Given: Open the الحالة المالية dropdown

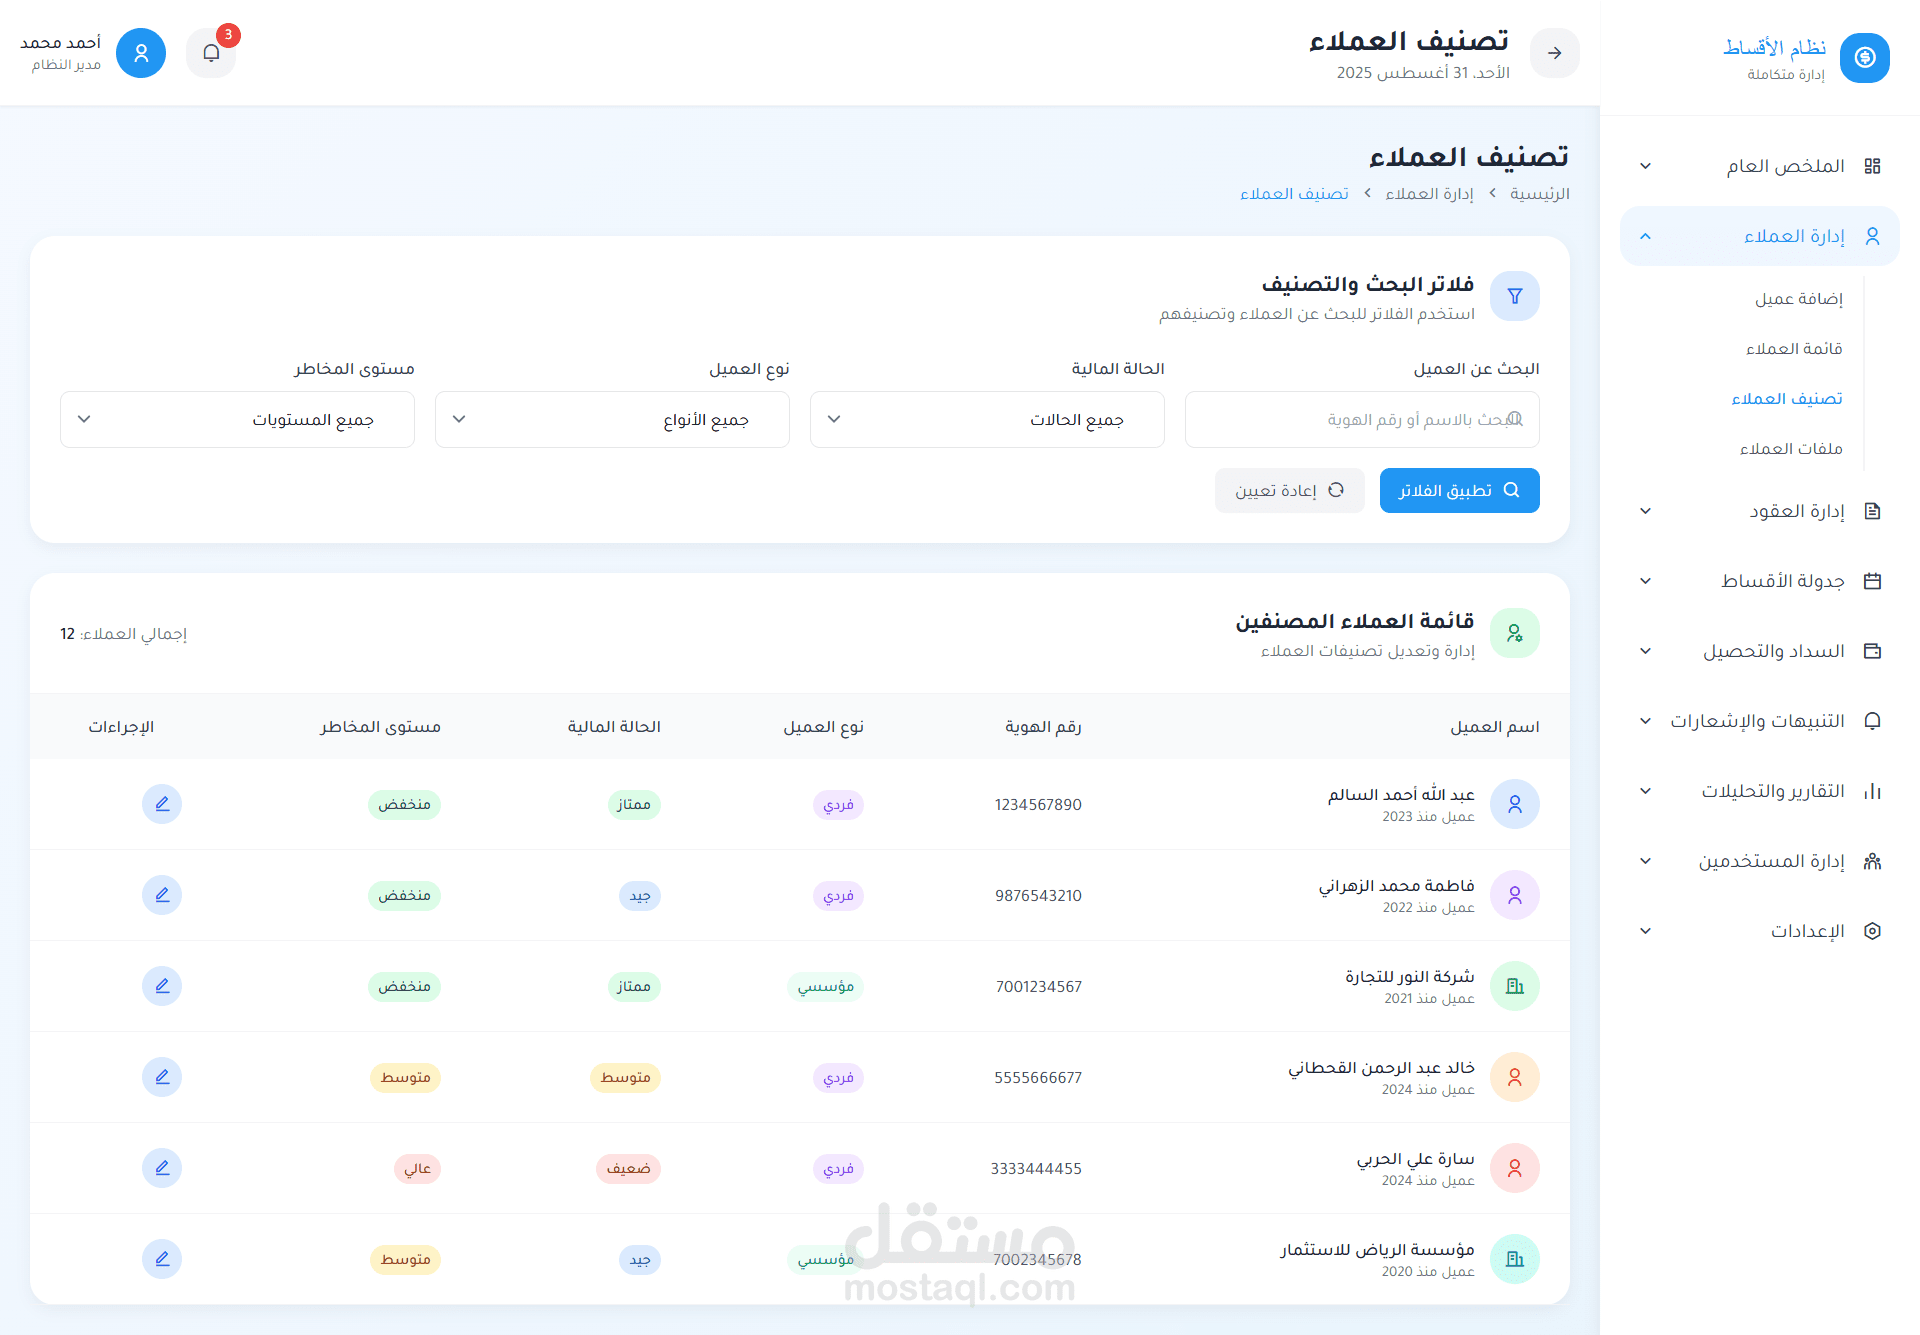Looking at the screenshot, I should (x=987, y=419).
